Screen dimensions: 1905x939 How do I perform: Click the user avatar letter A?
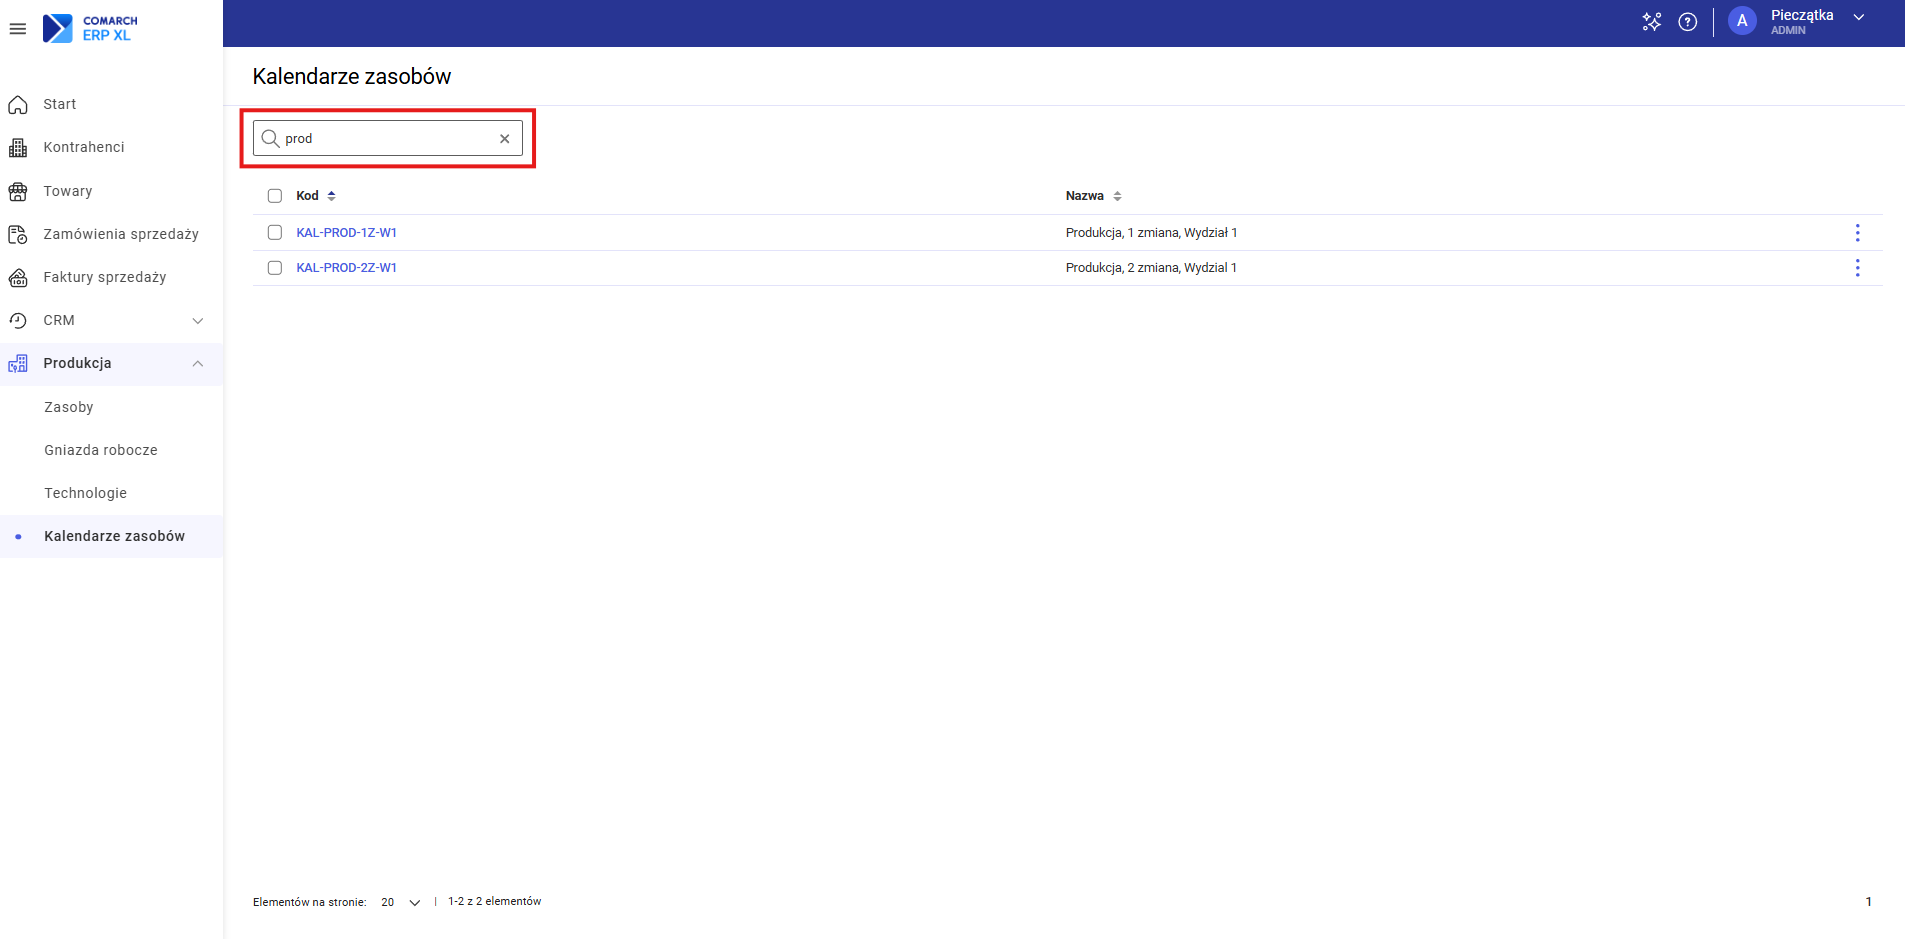pos(1742,21)
